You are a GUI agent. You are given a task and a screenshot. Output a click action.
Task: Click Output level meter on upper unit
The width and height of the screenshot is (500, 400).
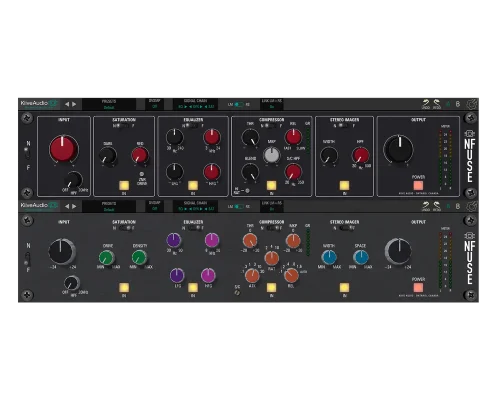coord(445,159)
